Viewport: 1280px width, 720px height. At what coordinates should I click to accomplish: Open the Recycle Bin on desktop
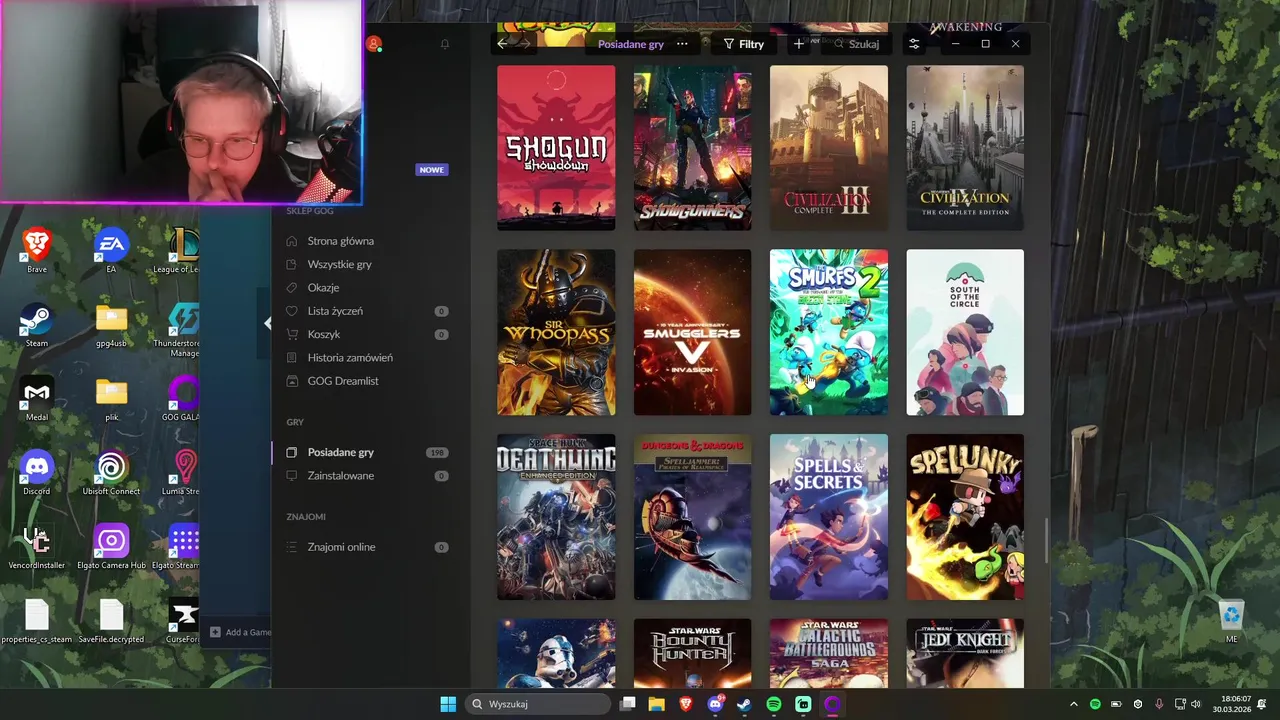click(x=1231, y=620)
